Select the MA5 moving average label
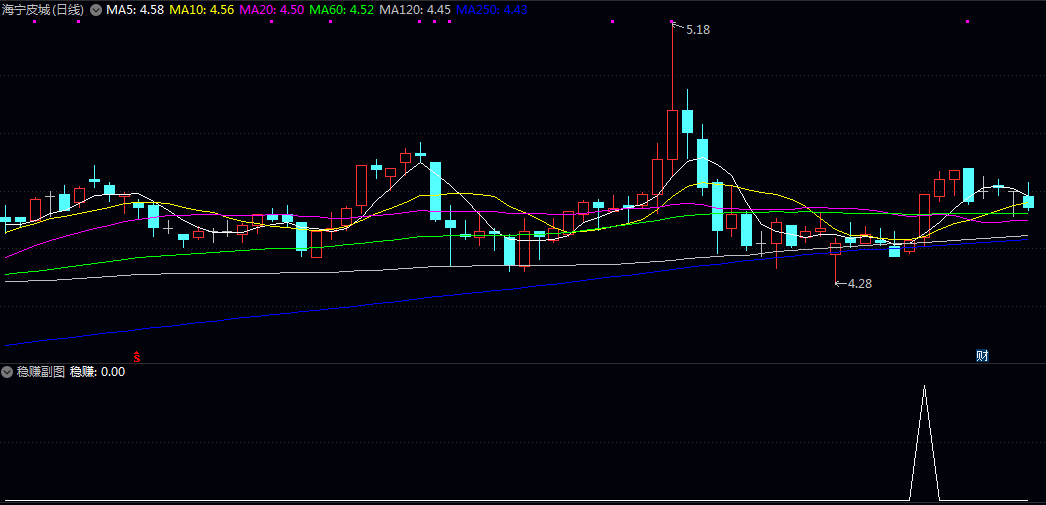 coord(135,10)
